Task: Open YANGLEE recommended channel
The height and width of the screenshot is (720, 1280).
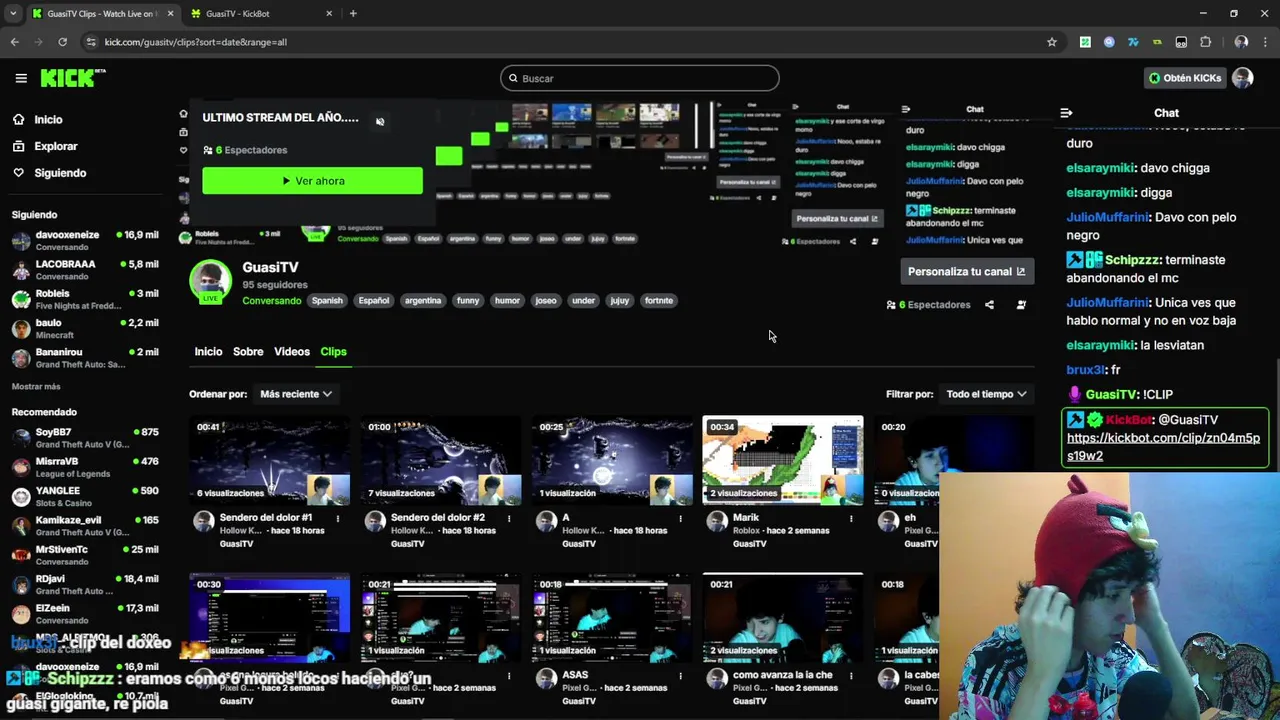Action: (x=85, y=497)
